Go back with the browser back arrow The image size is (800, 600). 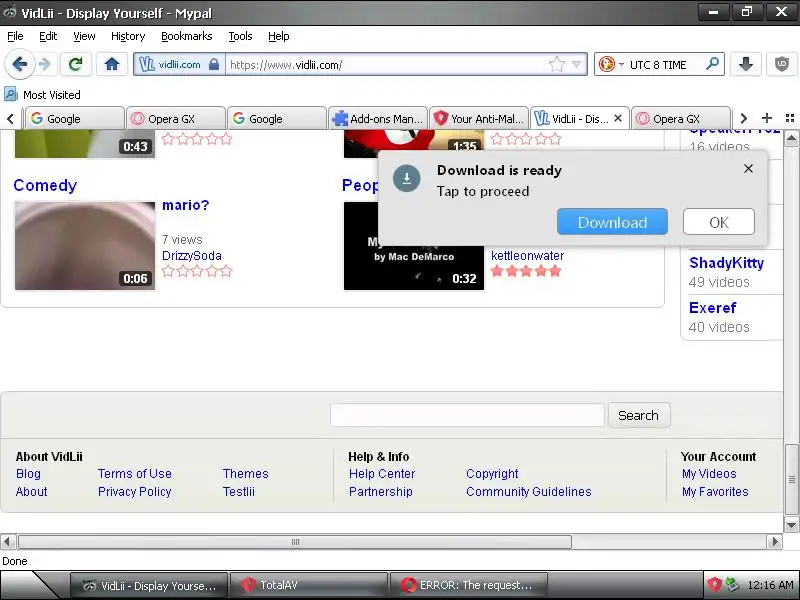point(19,65)
